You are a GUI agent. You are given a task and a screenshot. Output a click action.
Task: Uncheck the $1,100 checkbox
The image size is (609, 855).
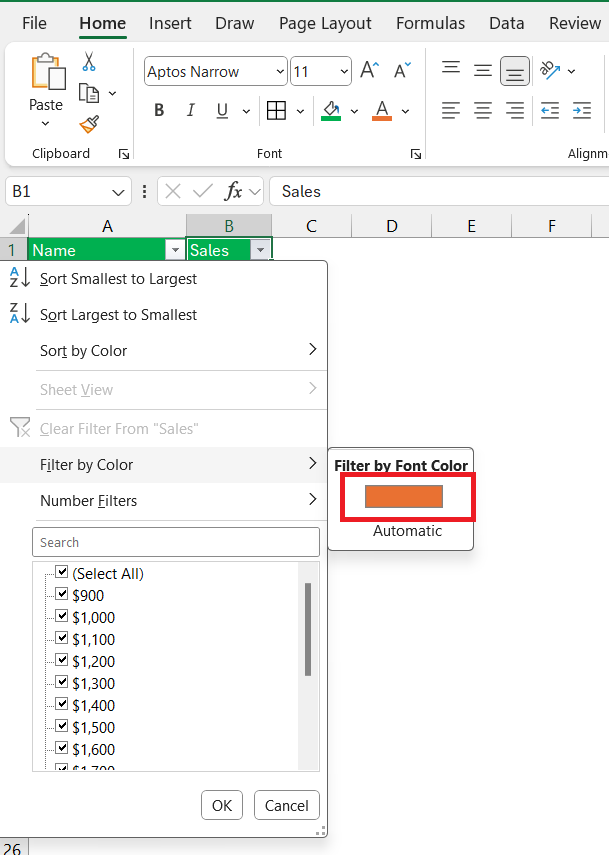[62, 638]
